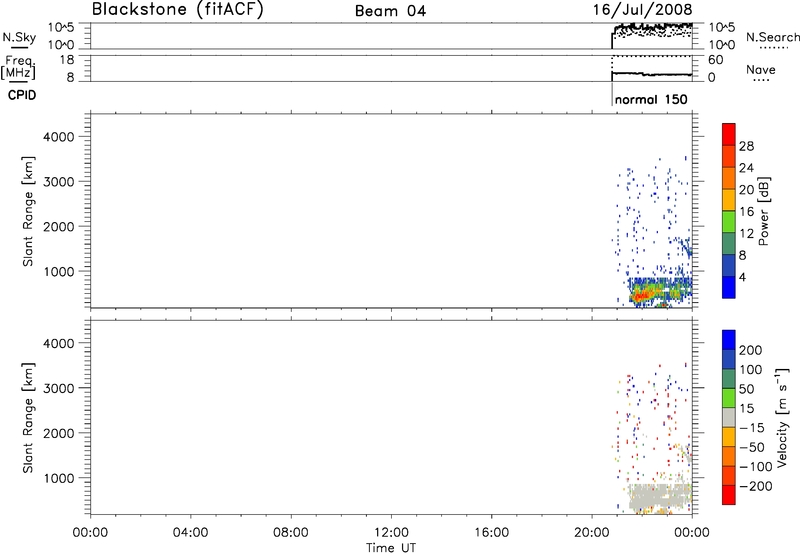
Task: Click the '04:00' time axis tick label
Action: 190,533
